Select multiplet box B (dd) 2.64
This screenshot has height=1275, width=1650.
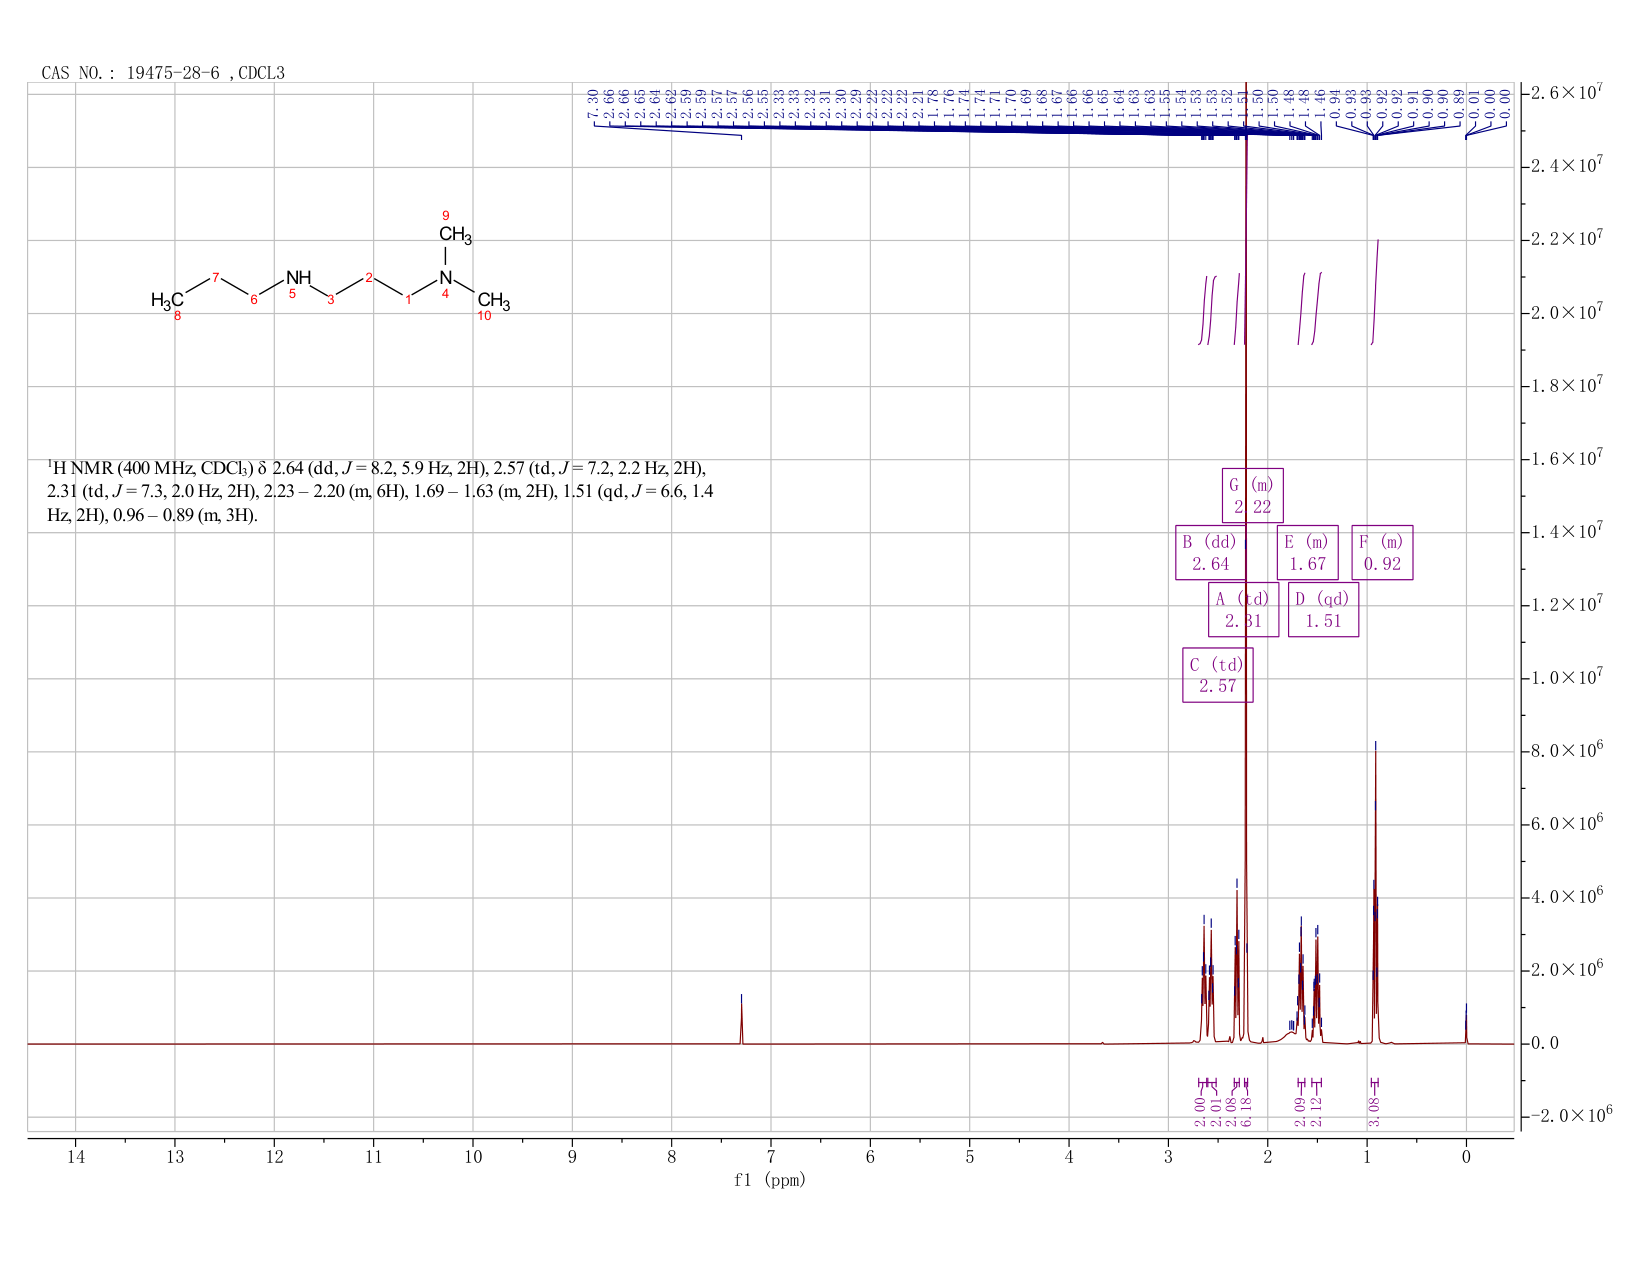tap(1210, 553)
